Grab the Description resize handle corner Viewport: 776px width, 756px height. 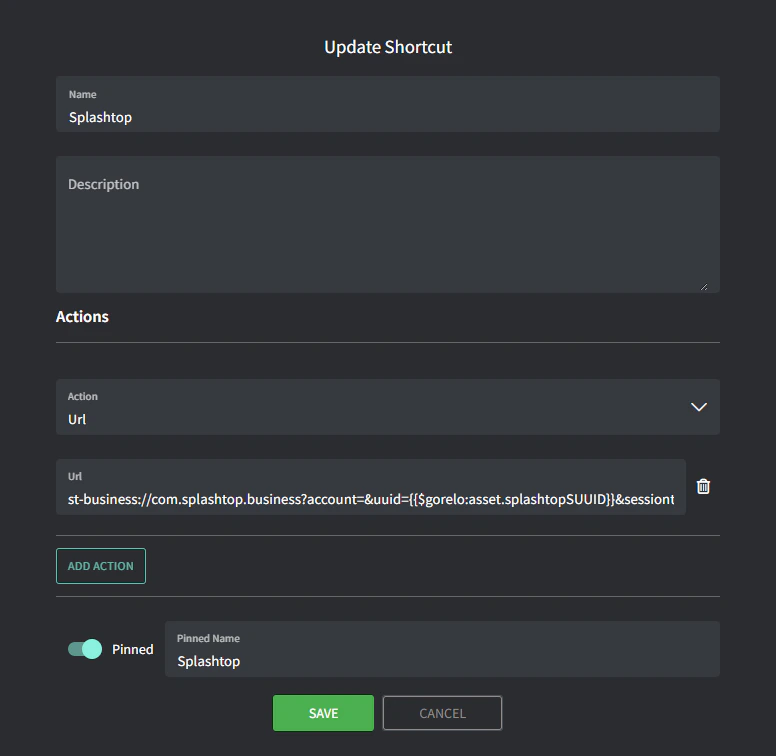[704, 287]
